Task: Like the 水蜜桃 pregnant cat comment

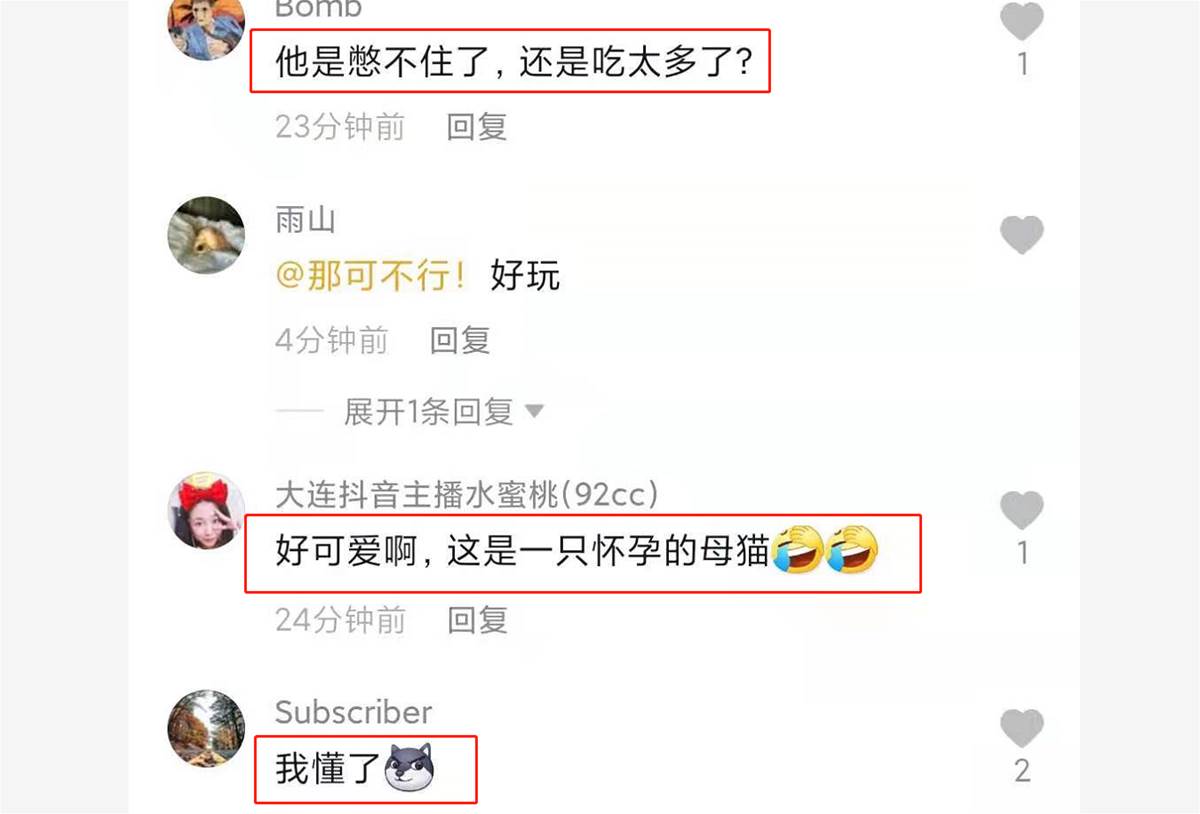Action: pos(1022,510)
